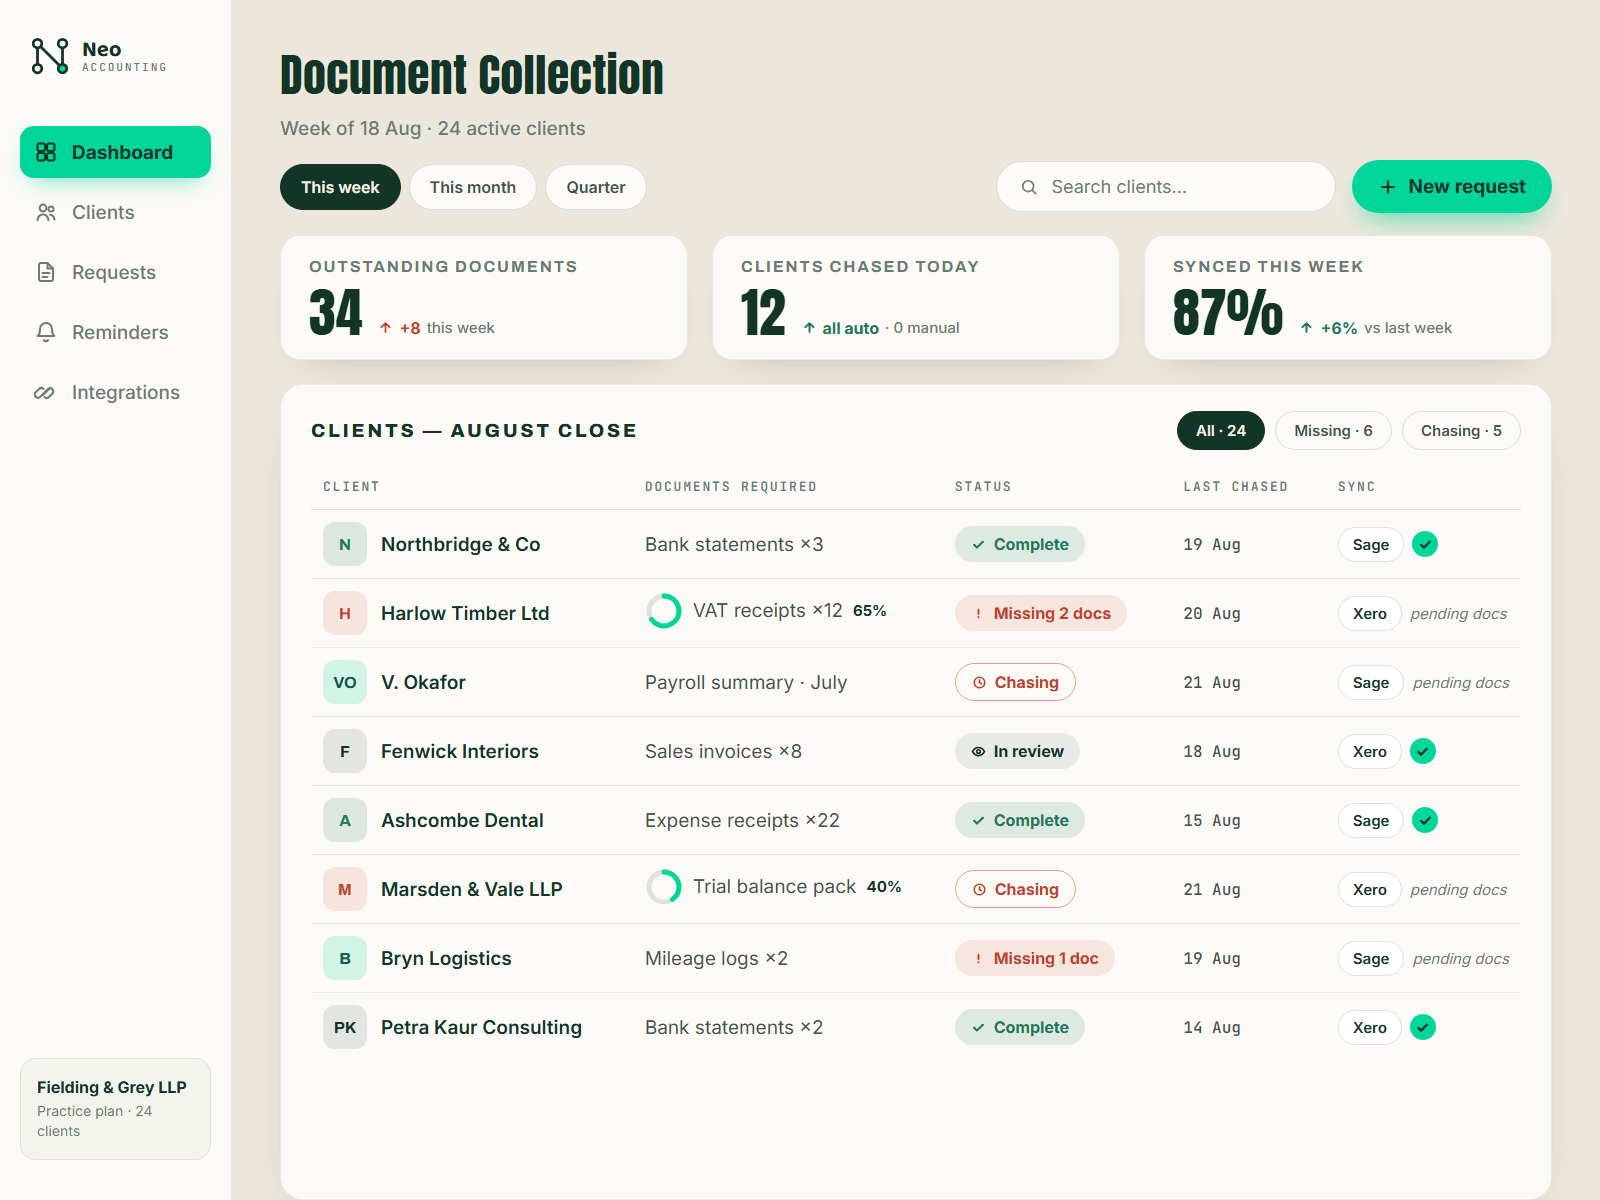Click Payroll summary · July cell

pyautogui.click(x=746, y=682)
